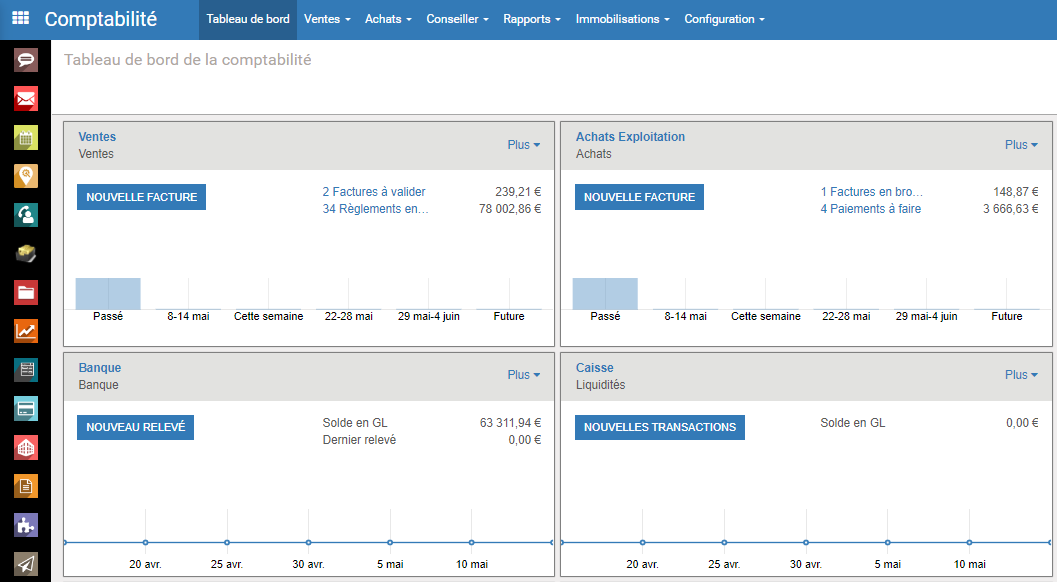Click Nouvelle Facture in Ventes card
This screenshot has width=1057, height=582.
(142, 197)
